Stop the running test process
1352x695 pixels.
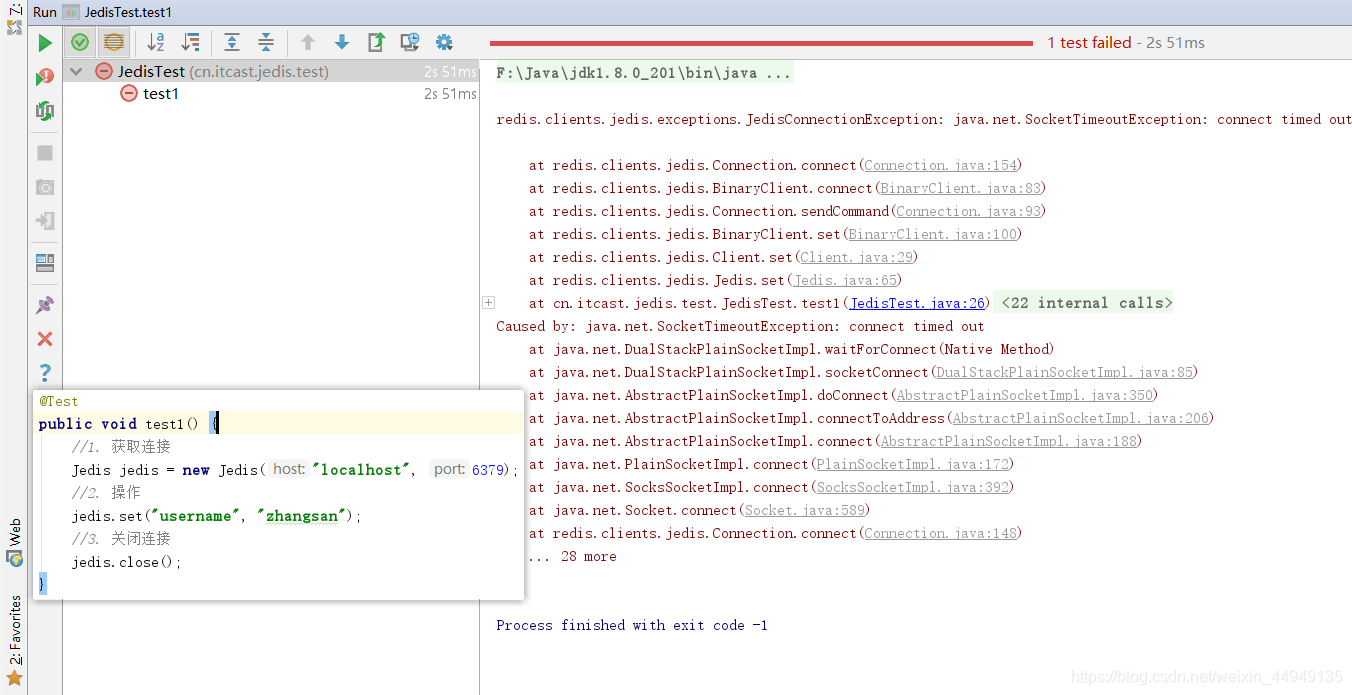tap(44, 152)
